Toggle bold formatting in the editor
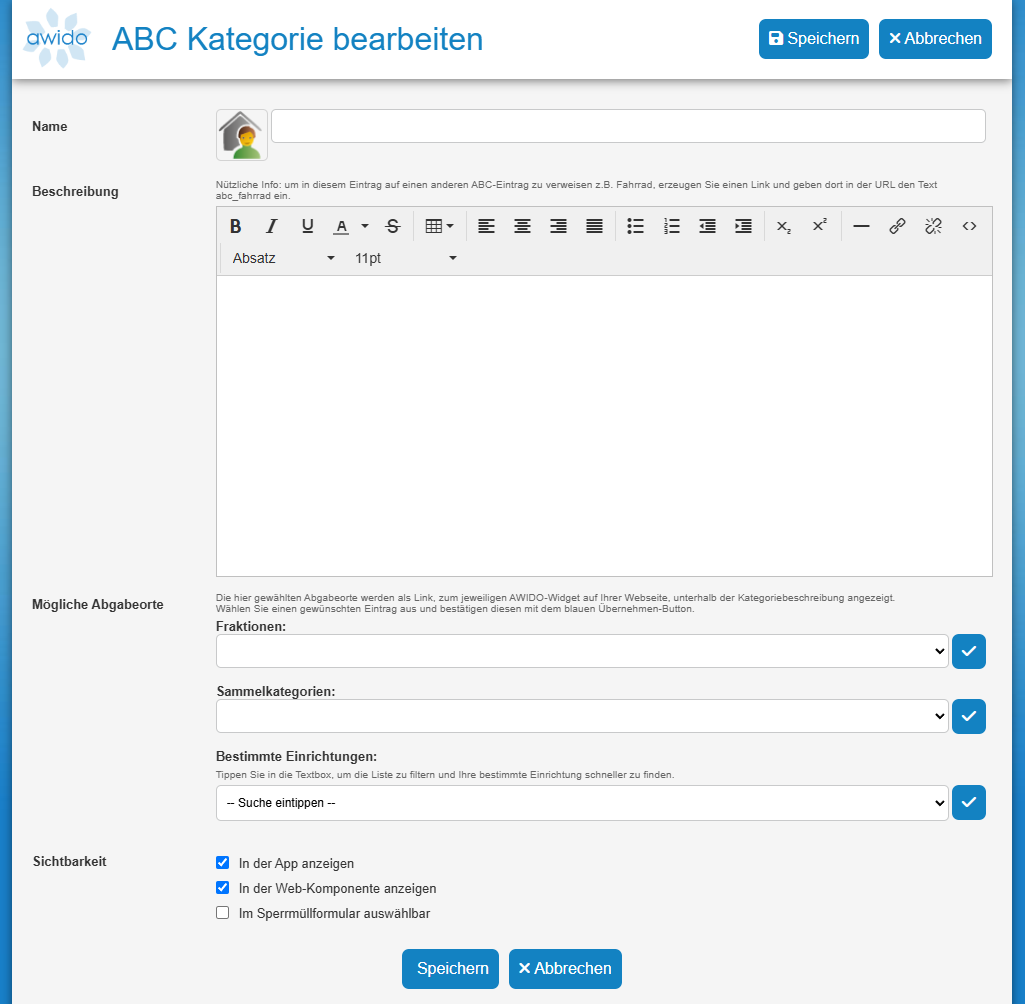This screenshot has width=1025, height=1004. (235, 226)
